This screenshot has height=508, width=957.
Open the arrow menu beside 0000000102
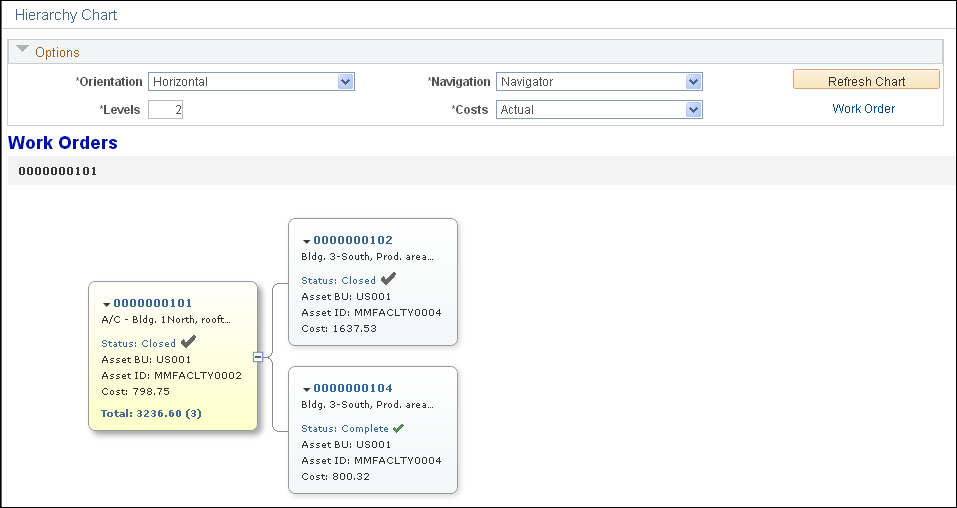306,241
